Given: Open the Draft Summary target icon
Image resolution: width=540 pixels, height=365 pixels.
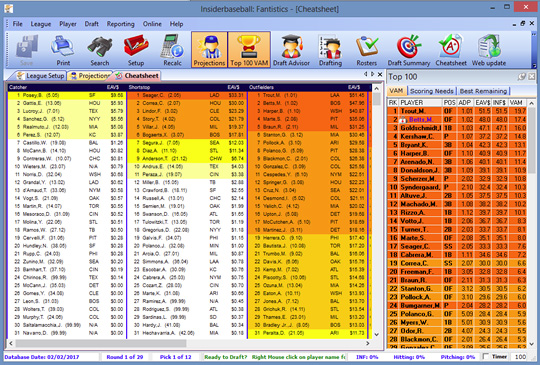Looking at the screenshot, I should pos(409,50).
